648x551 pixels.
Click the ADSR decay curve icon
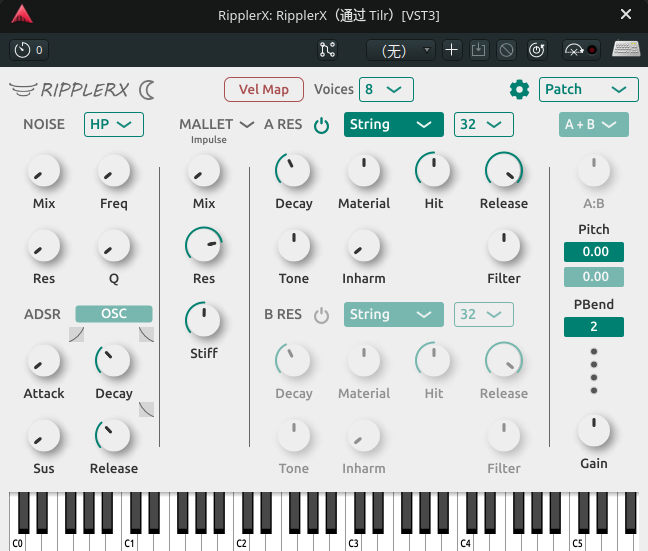pos(146,334)
